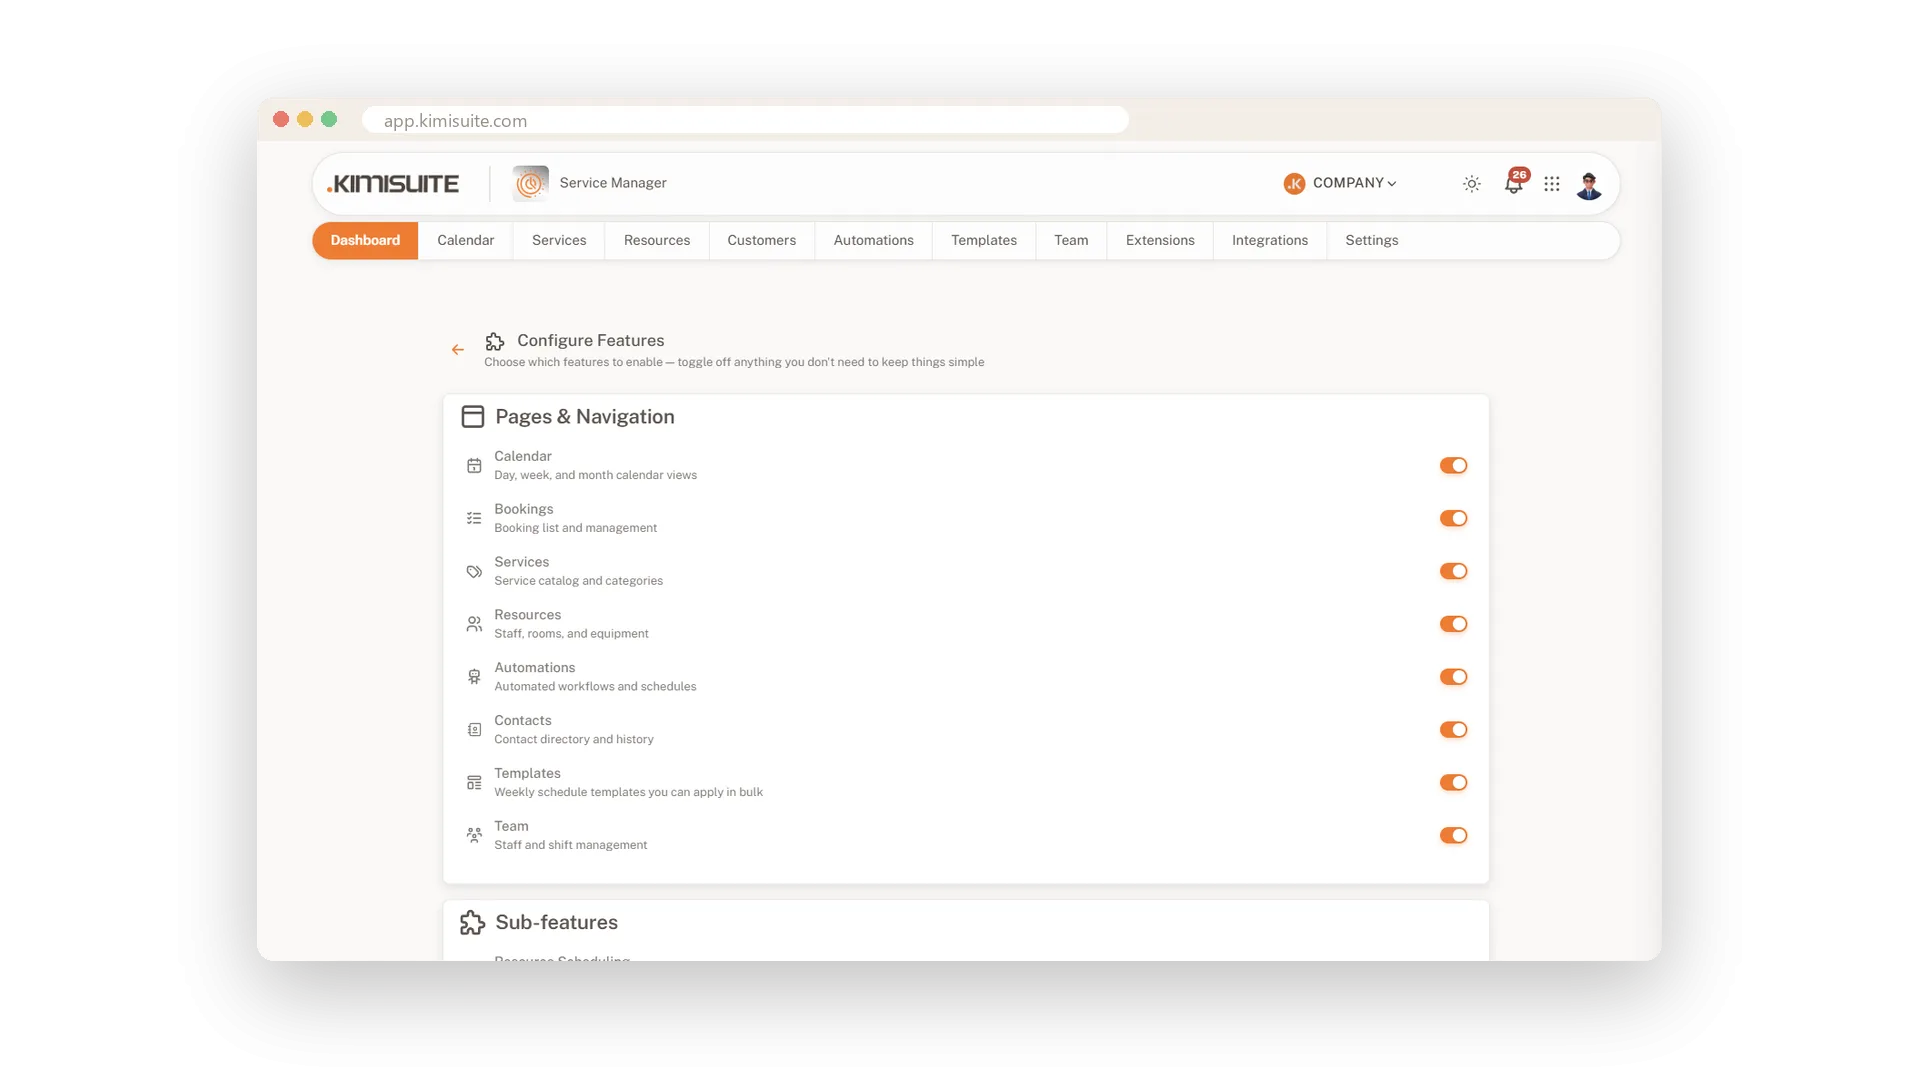The width and height of the screenshot is (1920, 1080).
Task: Click the Sub-features puzzle icon
Action: point(472,923)
